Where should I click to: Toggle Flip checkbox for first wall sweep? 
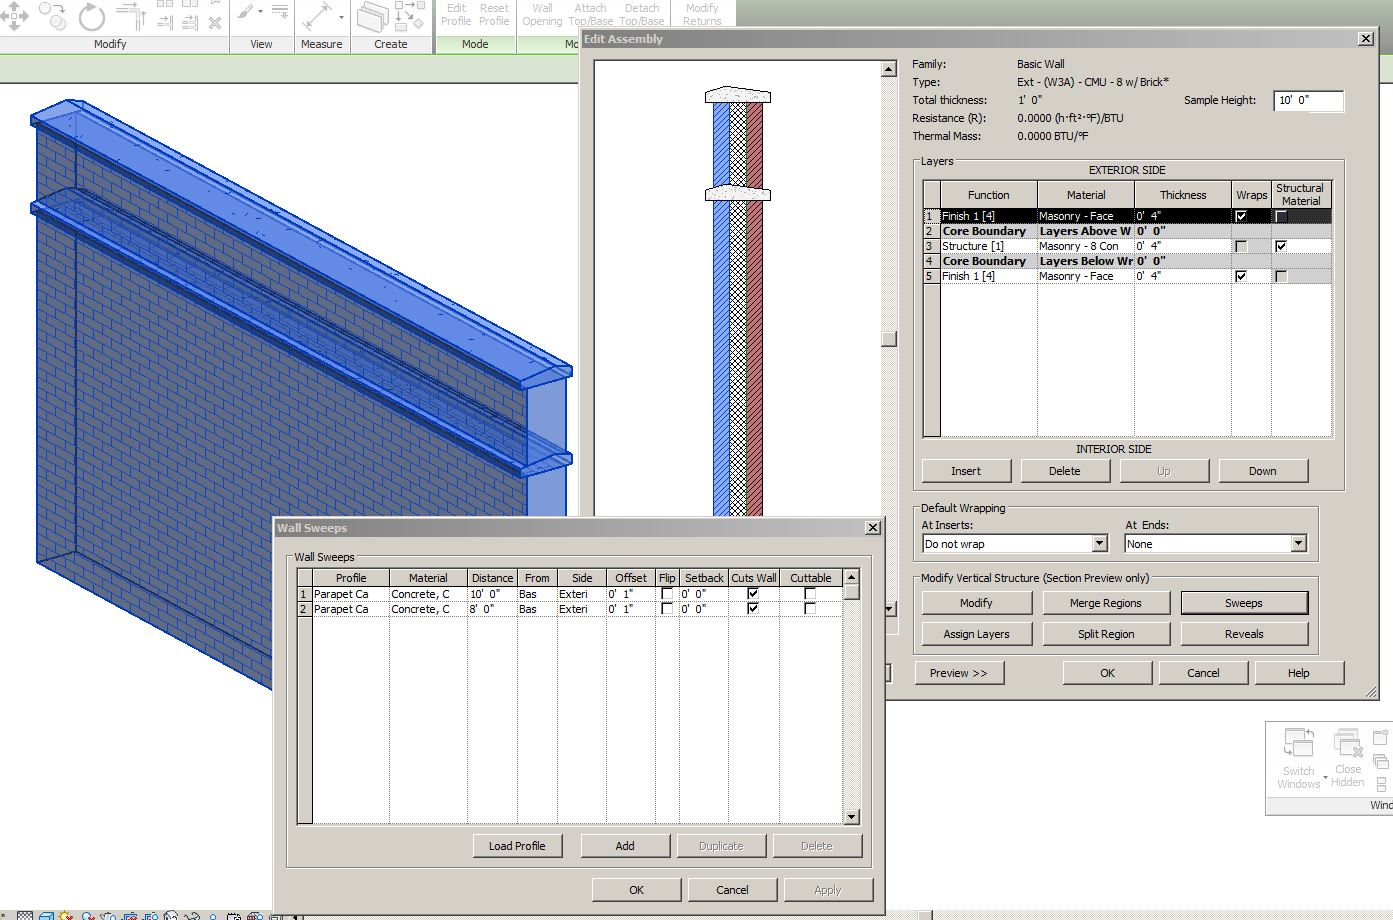click(x=667, y=594)
